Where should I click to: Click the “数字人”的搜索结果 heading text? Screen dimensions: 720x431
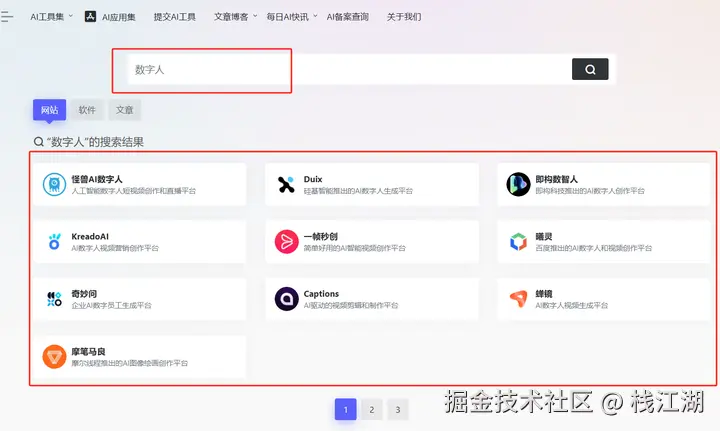95,142
